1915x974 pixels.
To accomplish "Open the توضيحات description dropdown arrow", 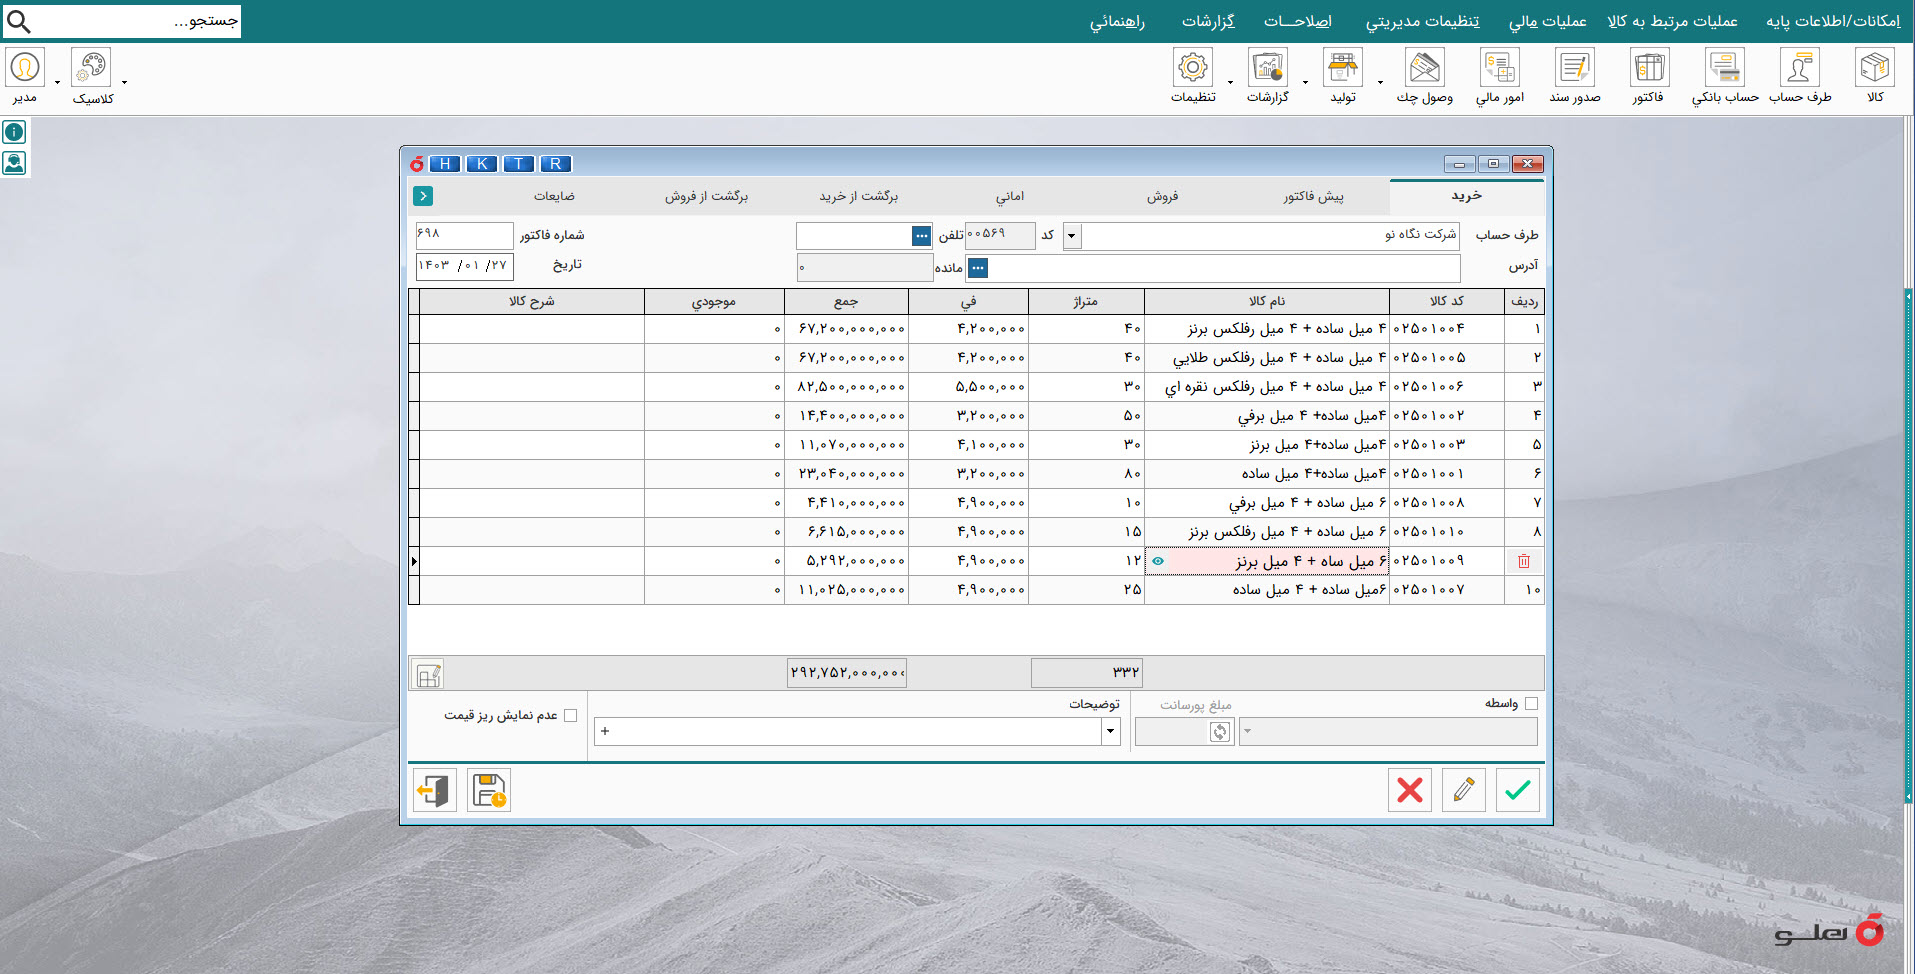I will click(x=1110, y=732).
